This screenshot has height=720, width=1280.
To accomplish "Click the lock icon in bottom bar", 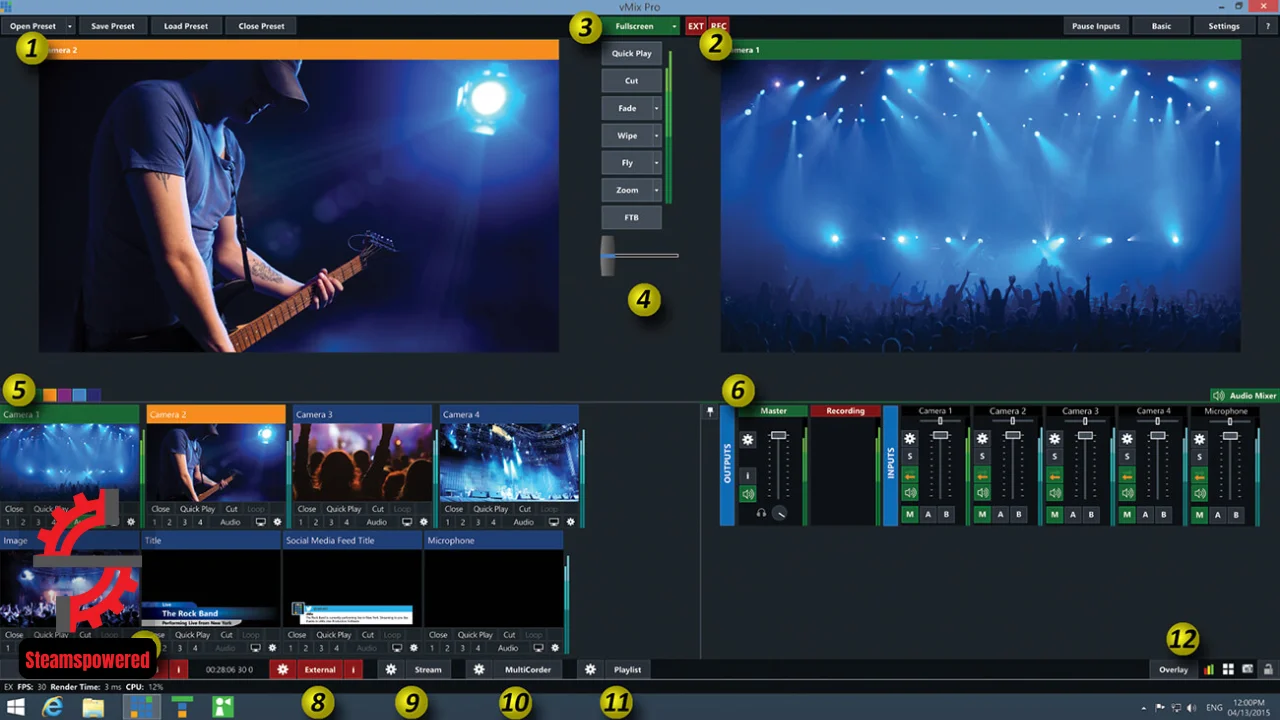I will tap(1268, 669).
